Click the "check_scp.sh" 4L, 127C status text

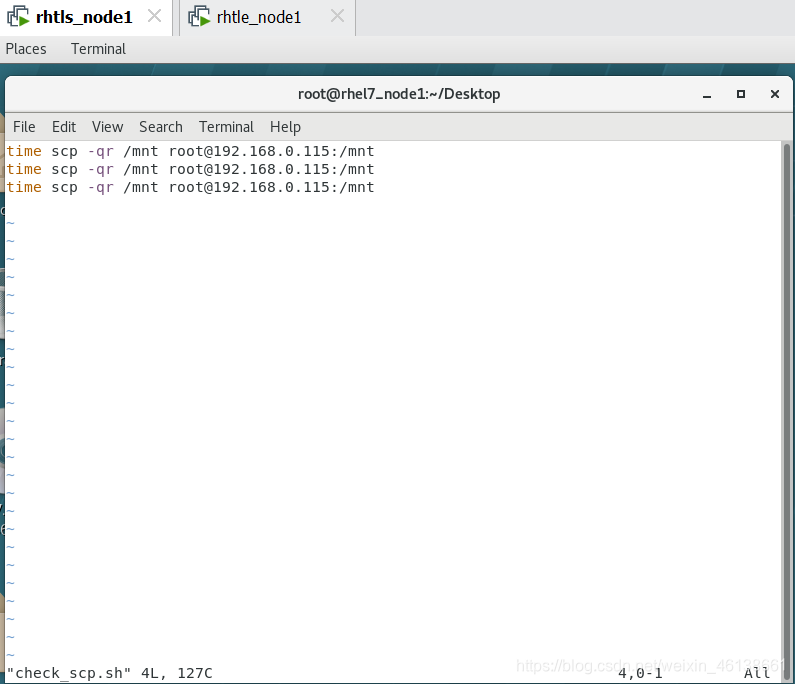coord(110,673)
